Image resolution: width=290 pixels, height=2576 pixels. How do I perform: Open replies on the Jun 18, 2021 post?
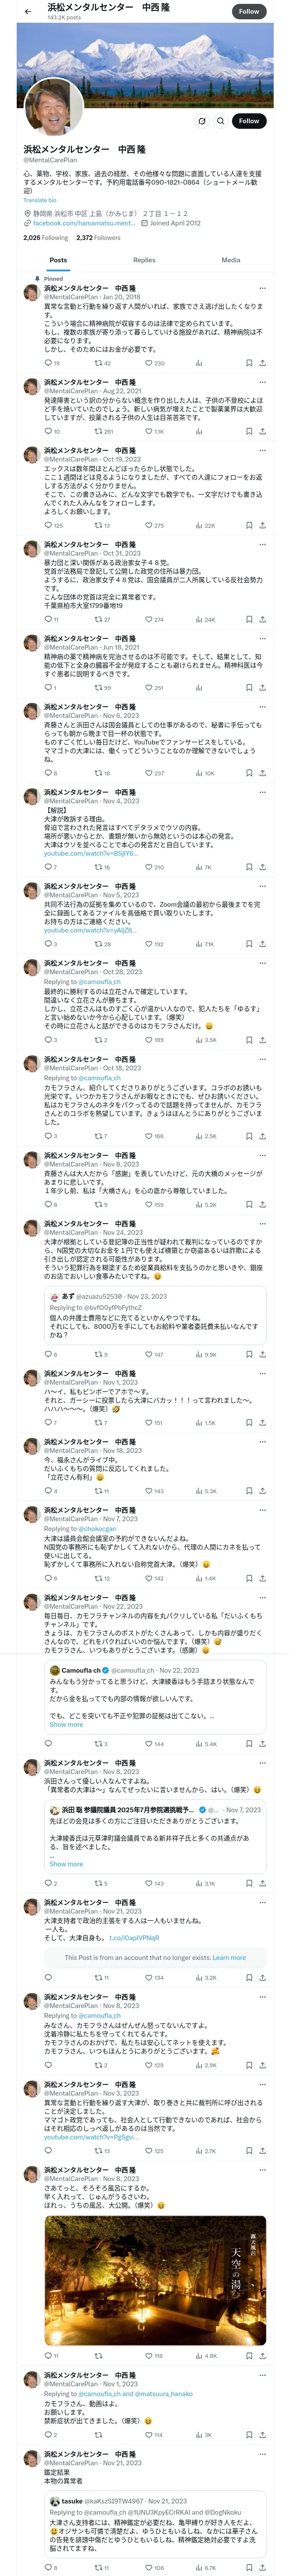pyautogui.click(x=47, y=688)
